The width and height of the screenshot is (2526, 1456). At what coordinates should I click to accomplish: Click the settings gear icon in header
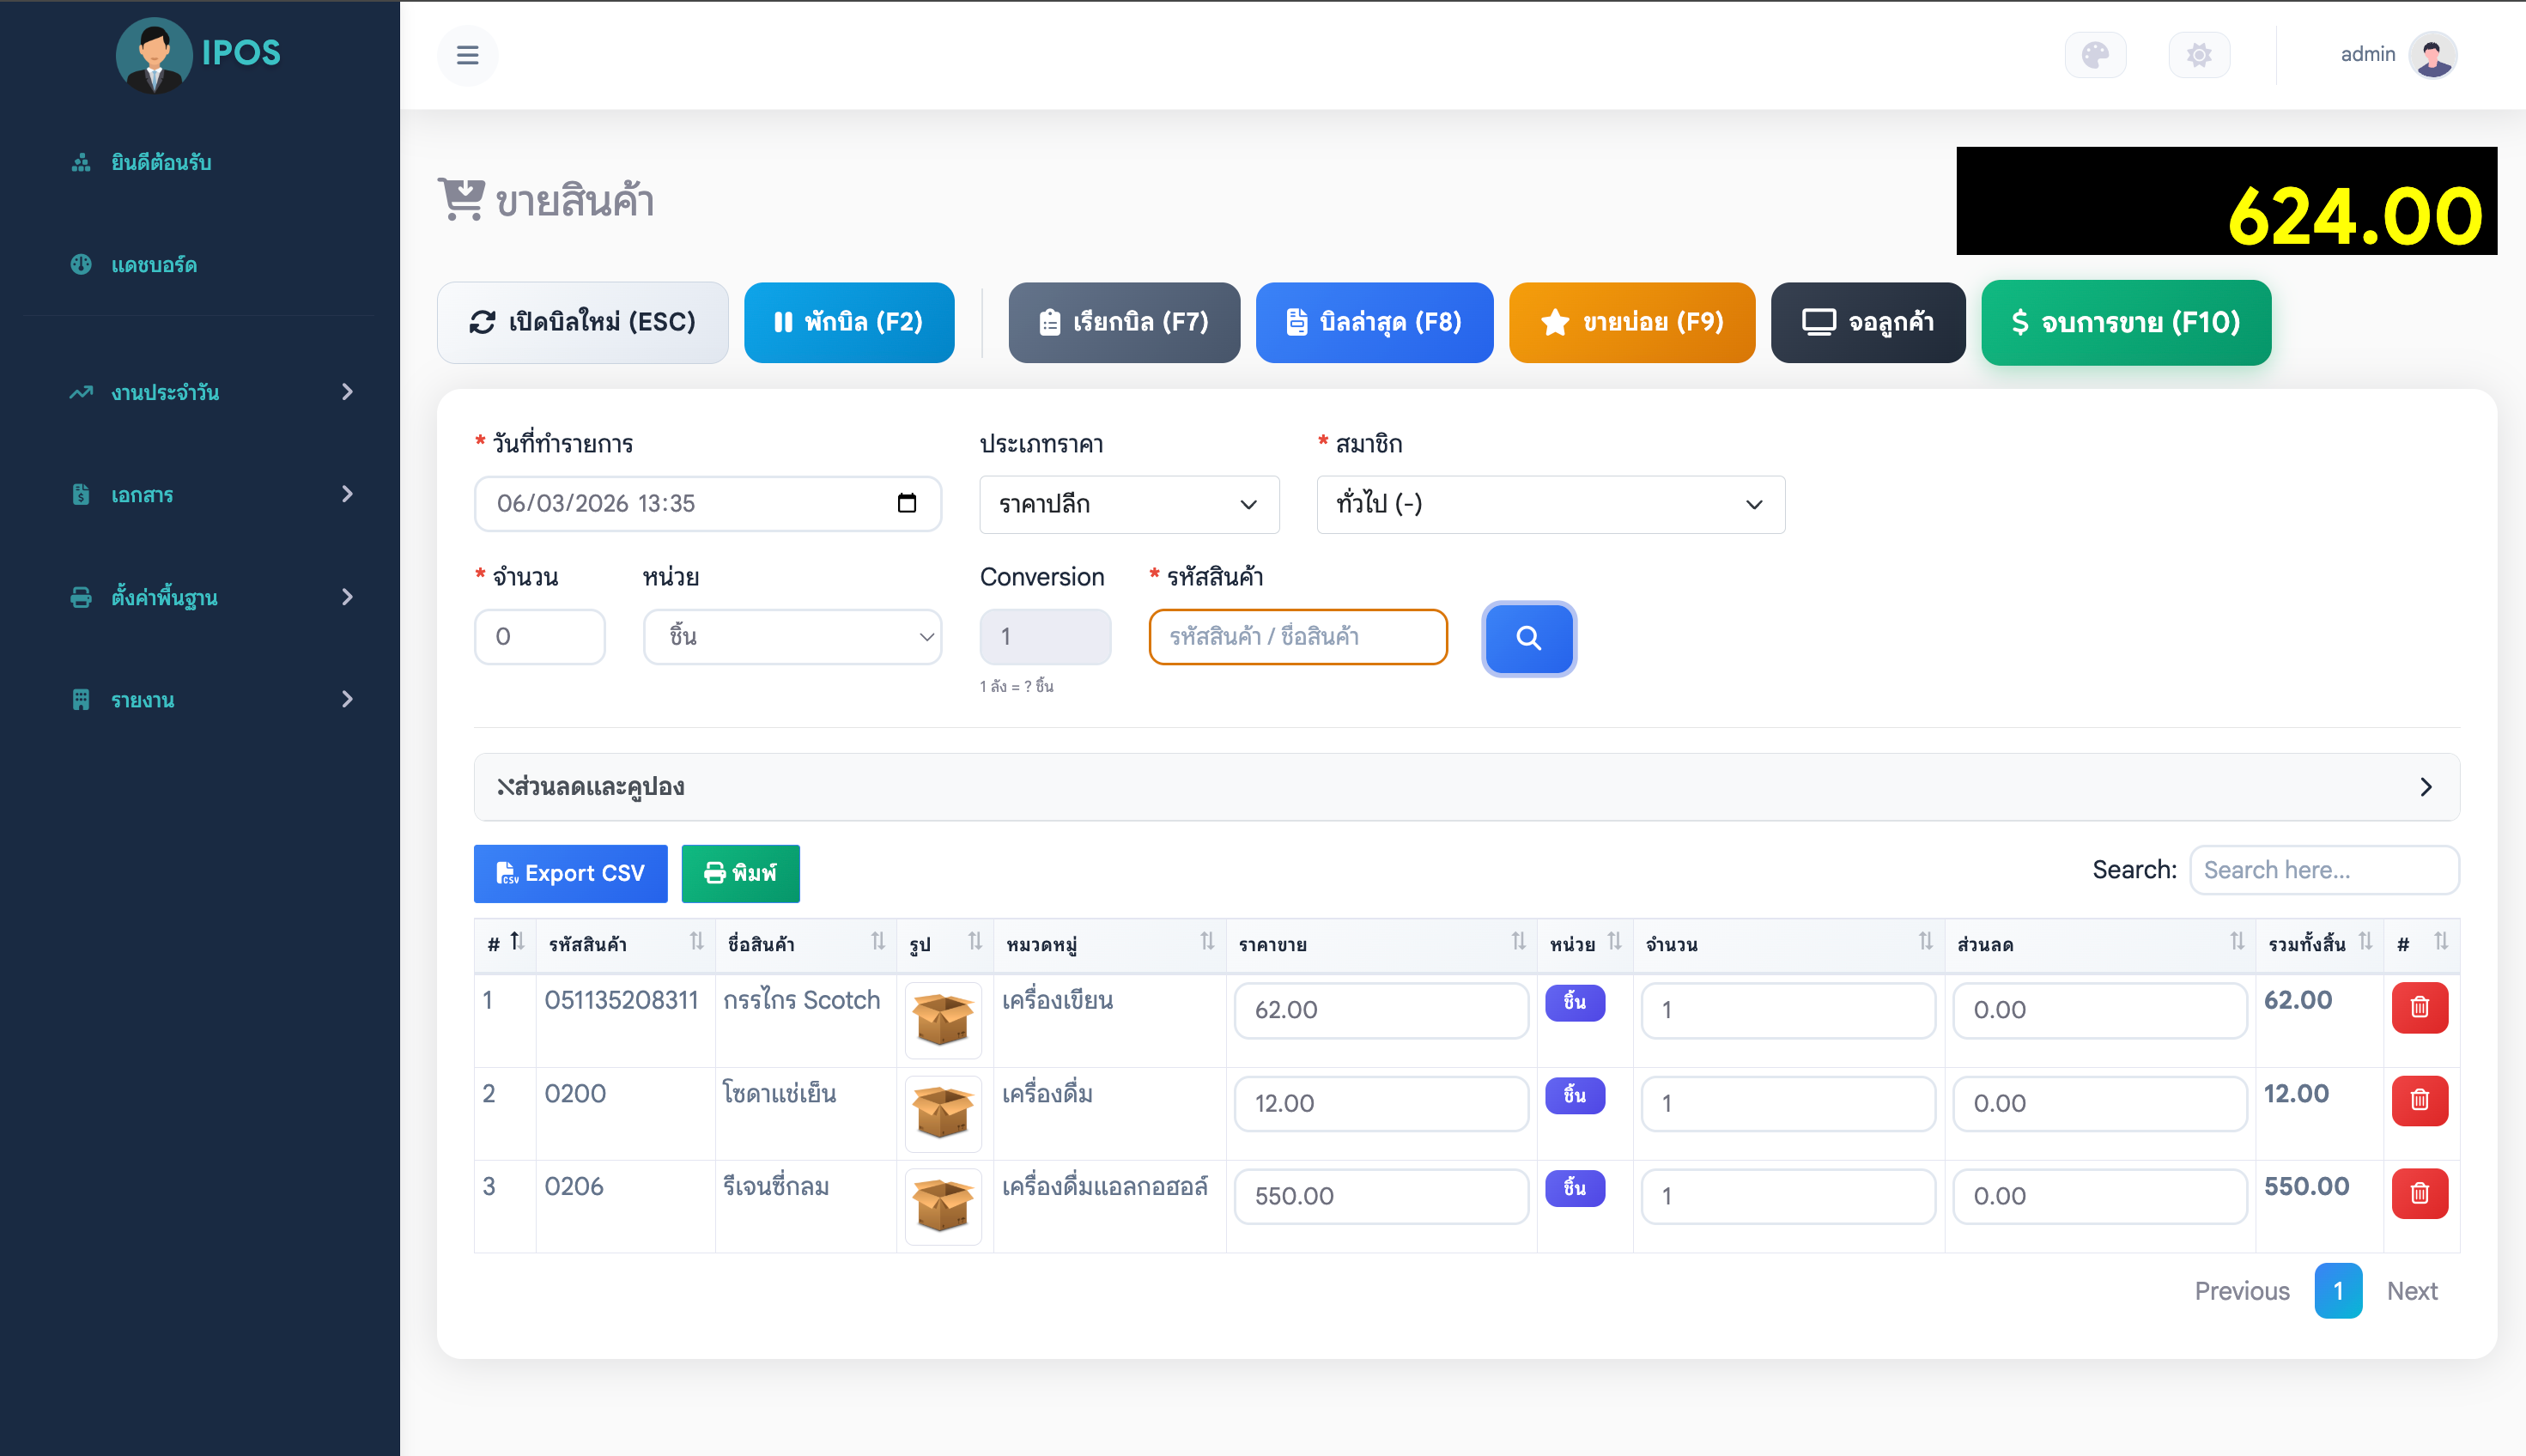(x=2198, y=55)
